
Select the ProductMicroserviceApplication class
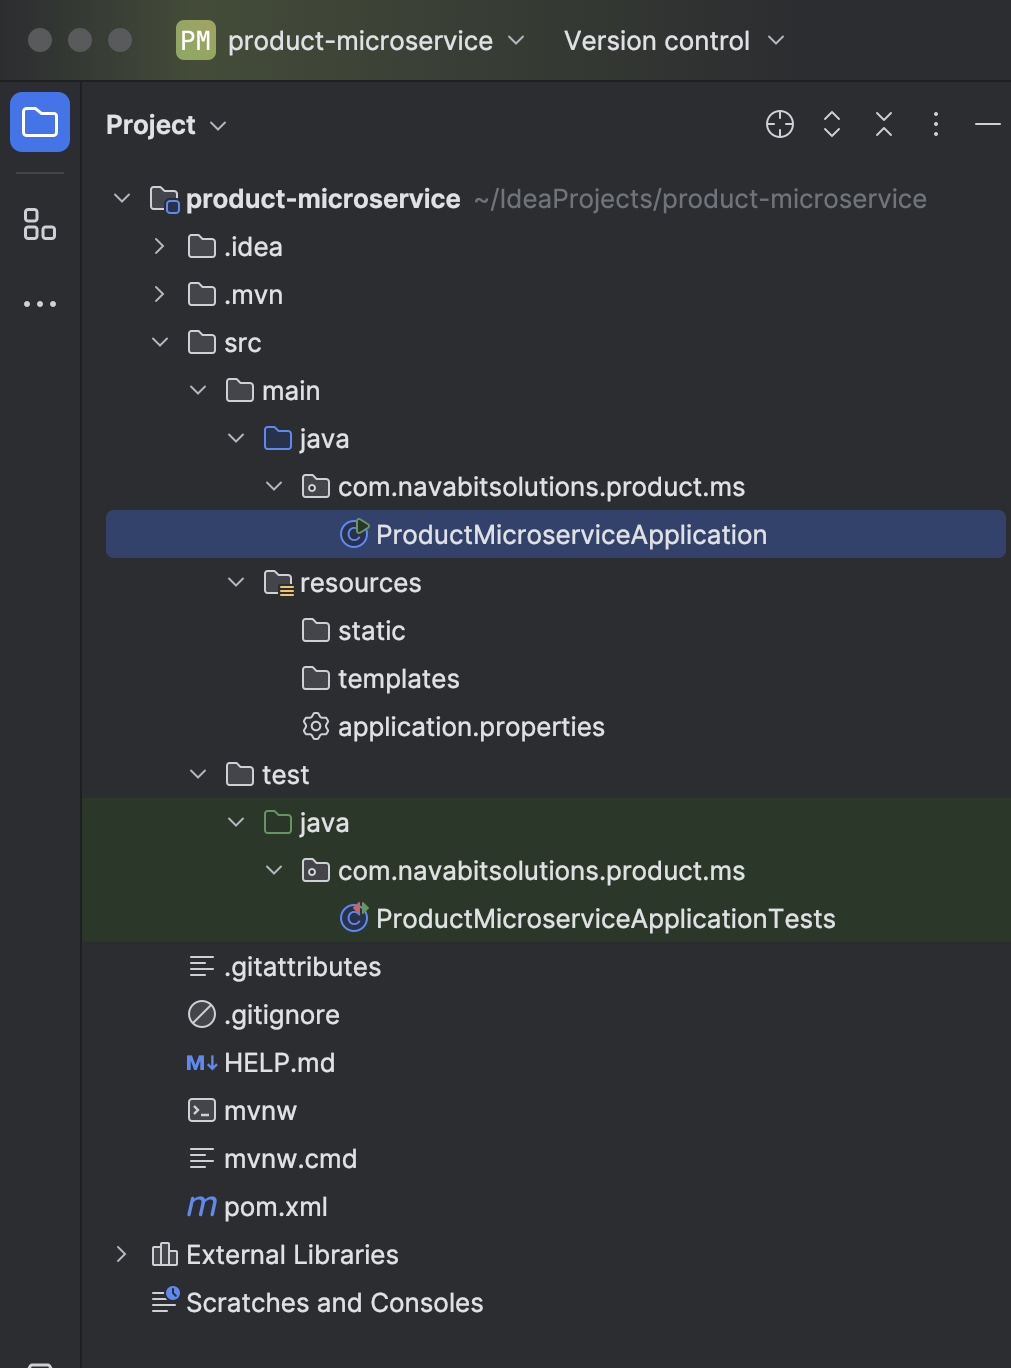point(570,535)
